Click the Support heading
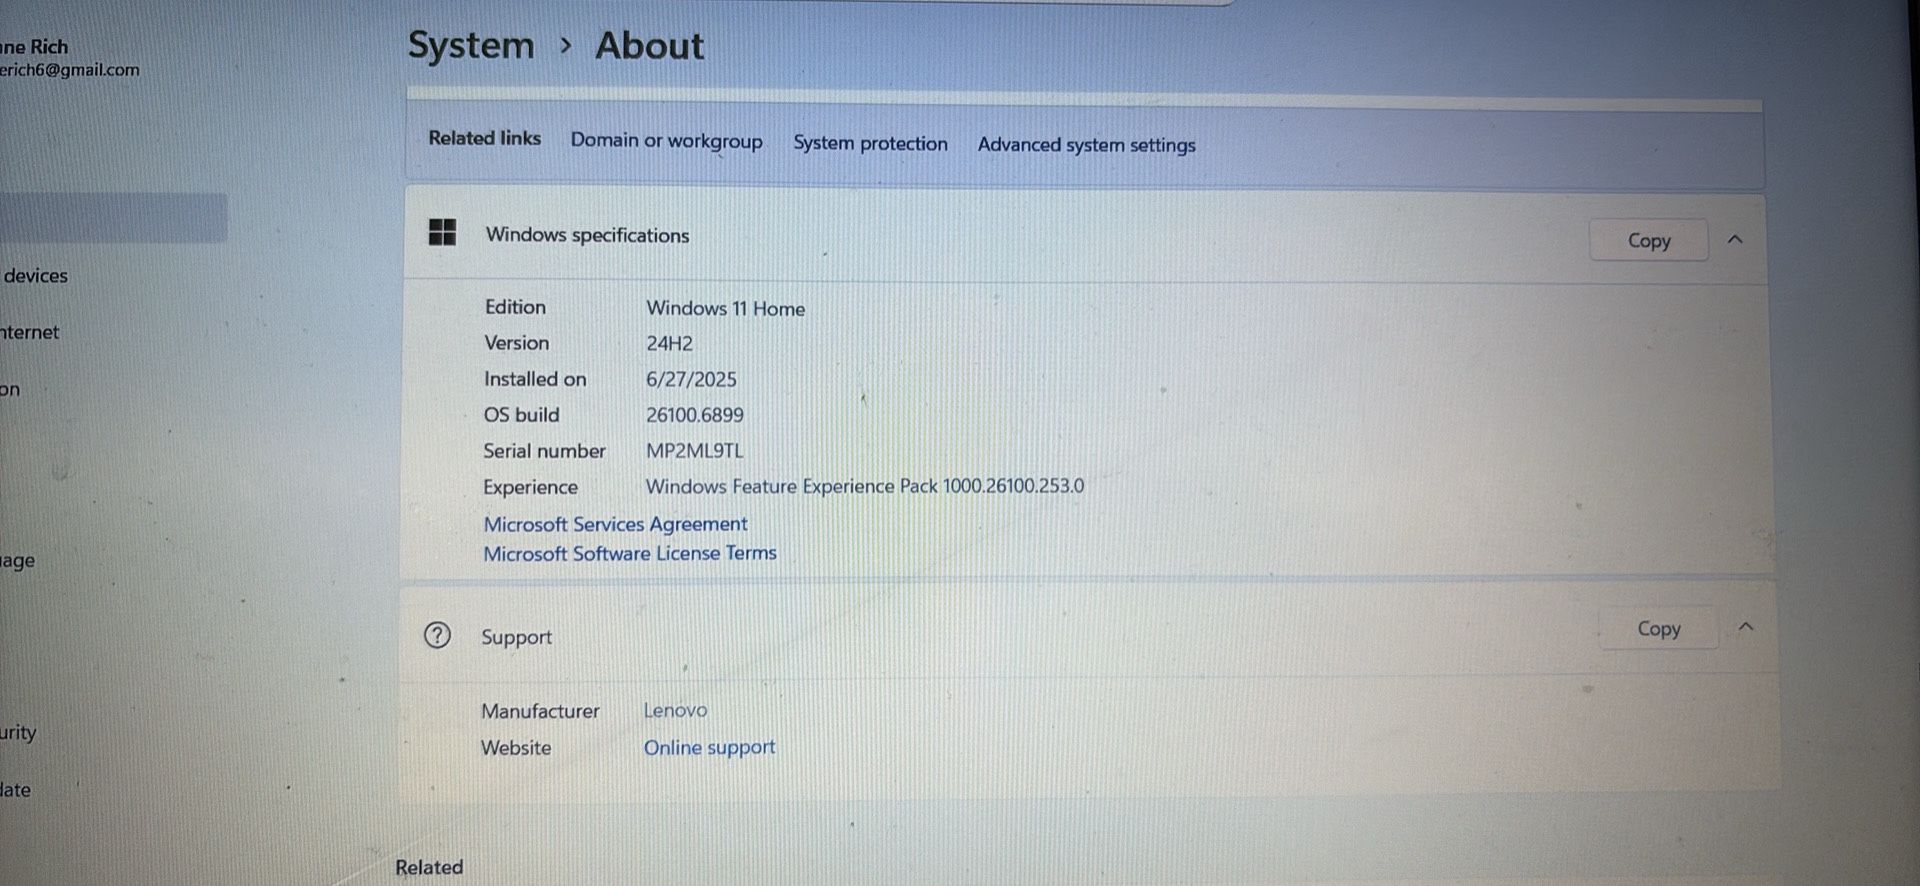Image resolution: width=1920 pixels, height=886 pixels. 516,637
